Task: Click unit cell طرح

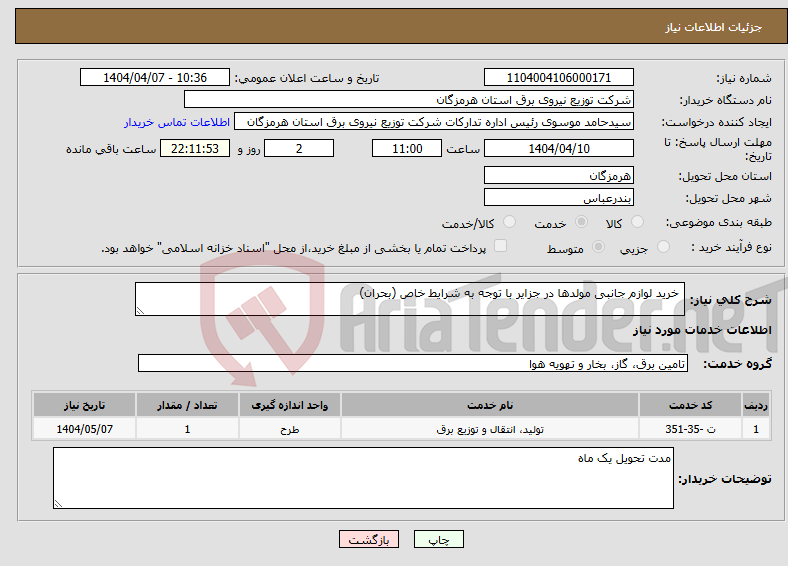Action: (289, 429)
